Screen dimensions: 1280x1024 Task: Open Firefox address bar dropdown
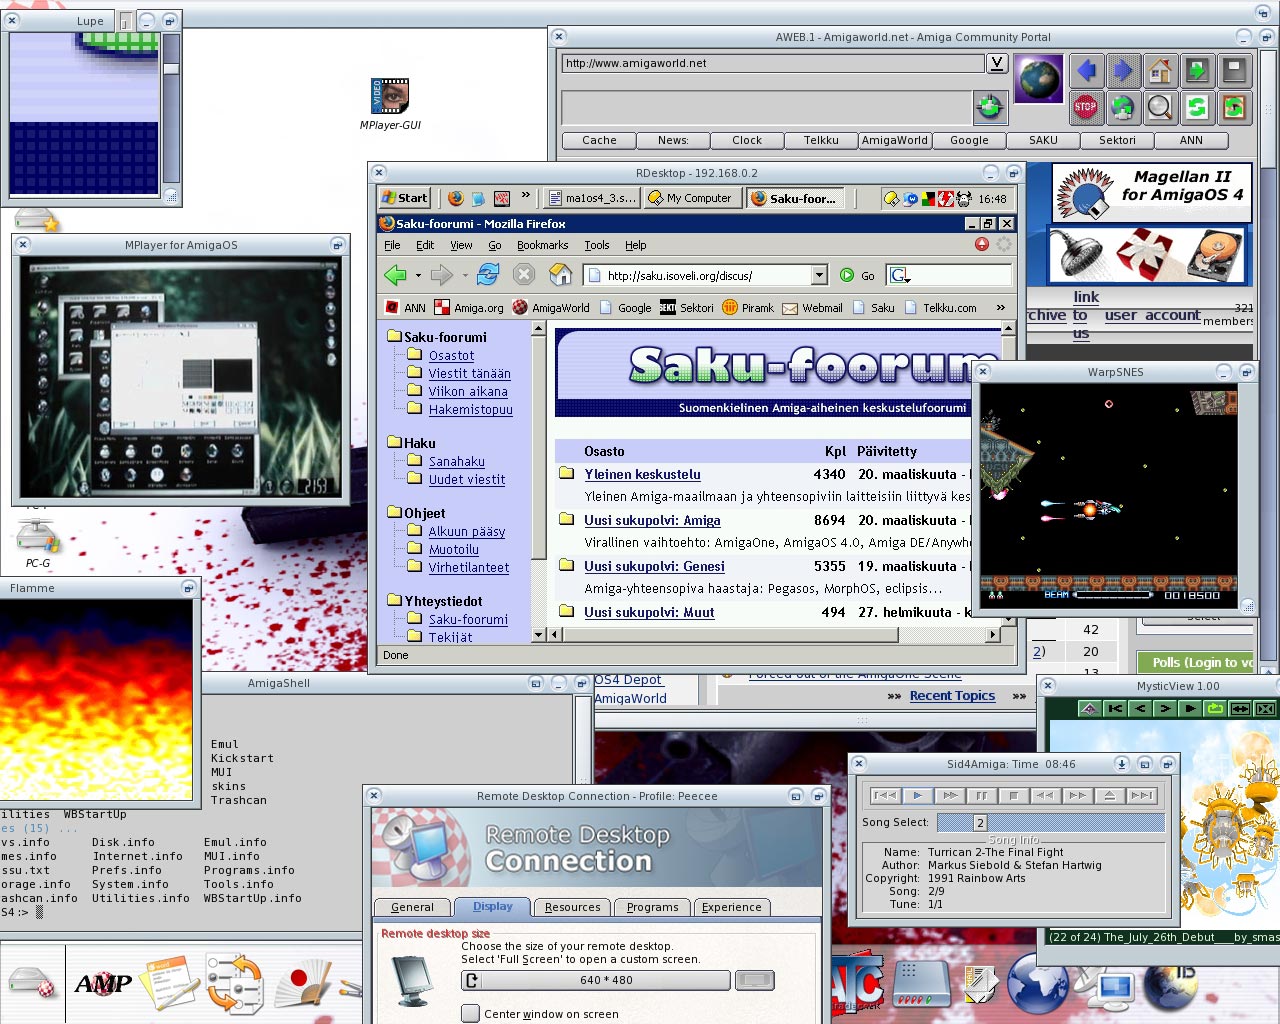click(820, 275)
